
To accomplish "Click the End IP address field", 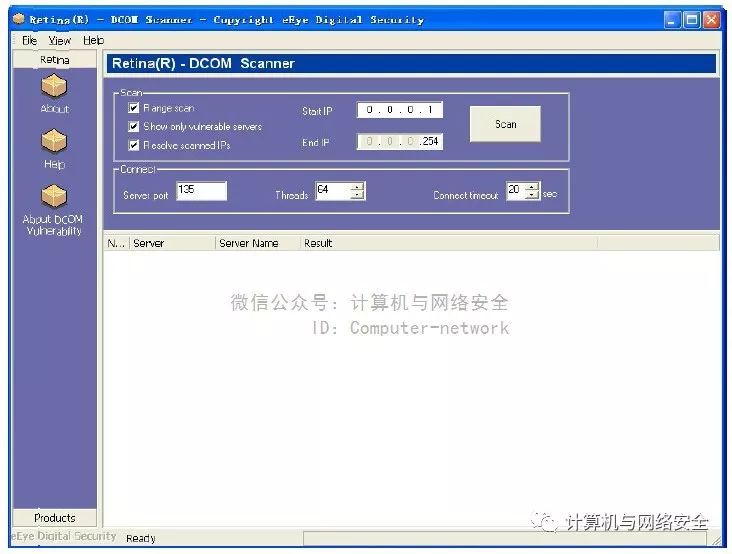I will [x=400, y=141].
